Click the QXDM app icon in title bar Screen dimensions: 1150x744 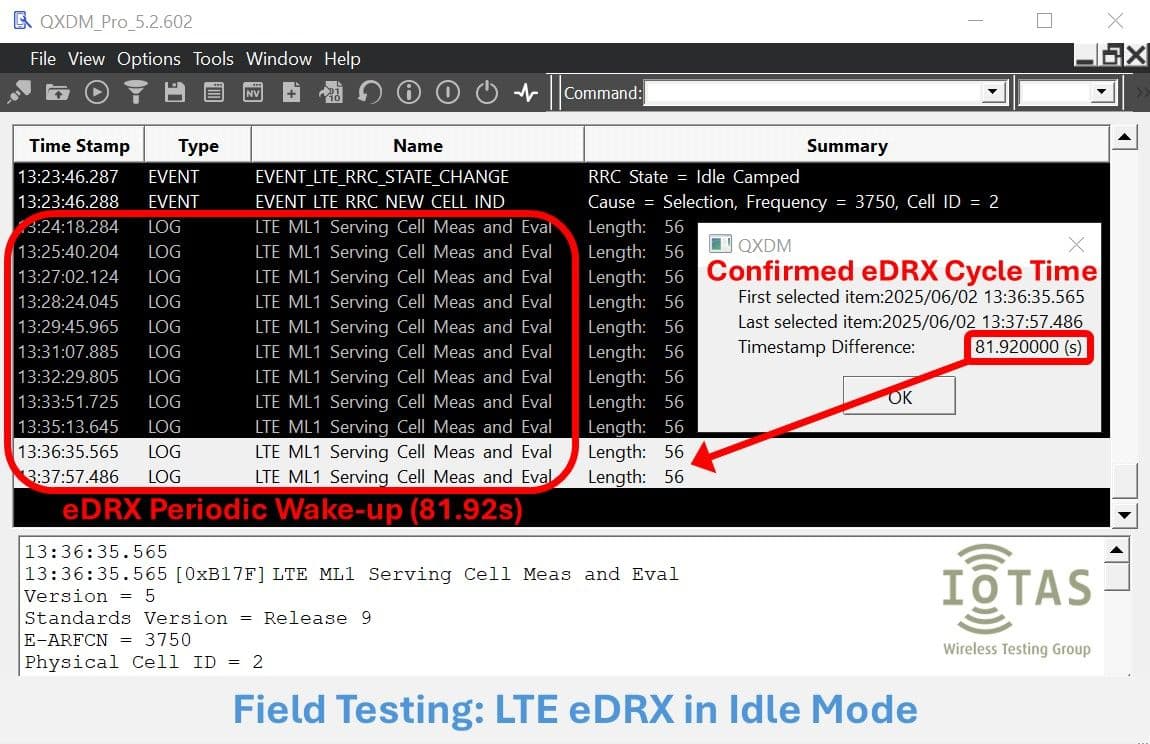22,21
